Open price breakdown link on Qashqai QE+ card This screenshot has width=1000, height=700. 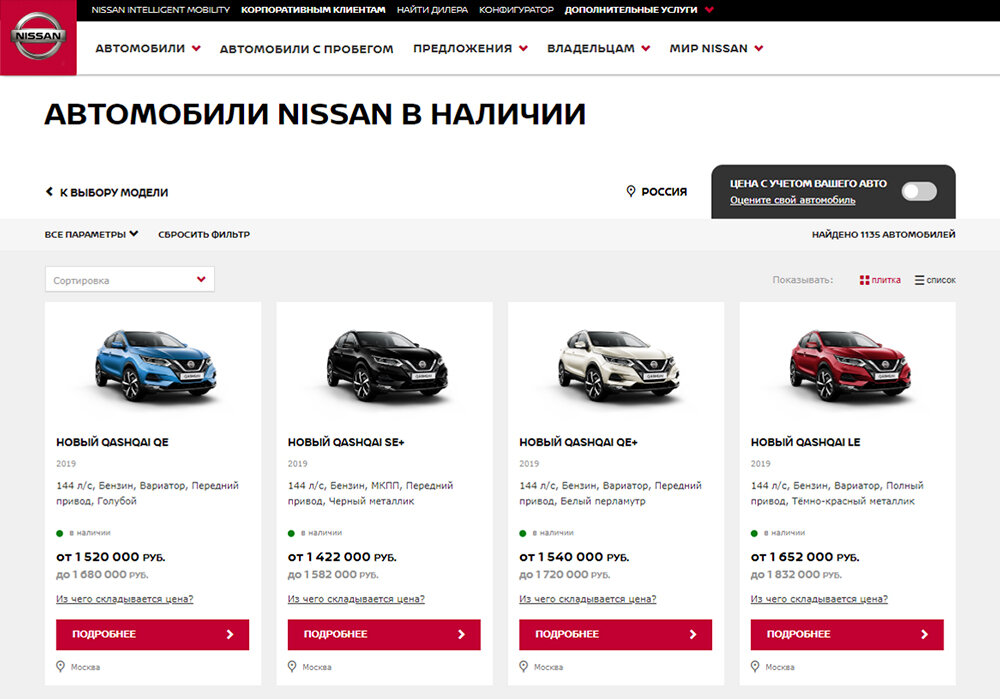(x=587, y=599)
